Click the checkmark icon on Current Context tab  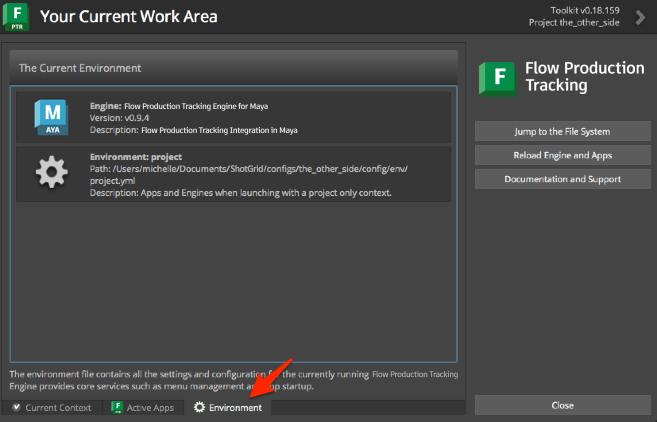(x=16, y=407)
